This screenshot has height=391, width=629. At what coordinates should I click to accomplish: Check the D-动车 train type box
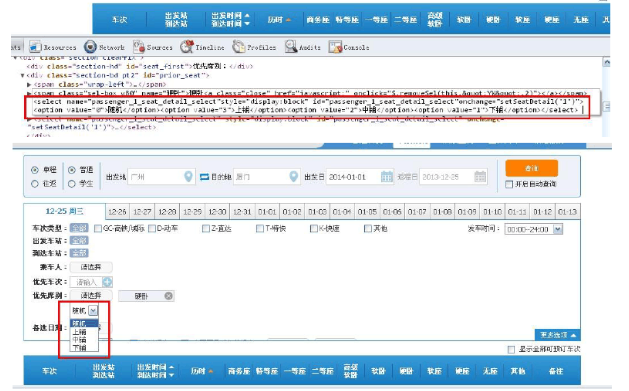(152, 229)
